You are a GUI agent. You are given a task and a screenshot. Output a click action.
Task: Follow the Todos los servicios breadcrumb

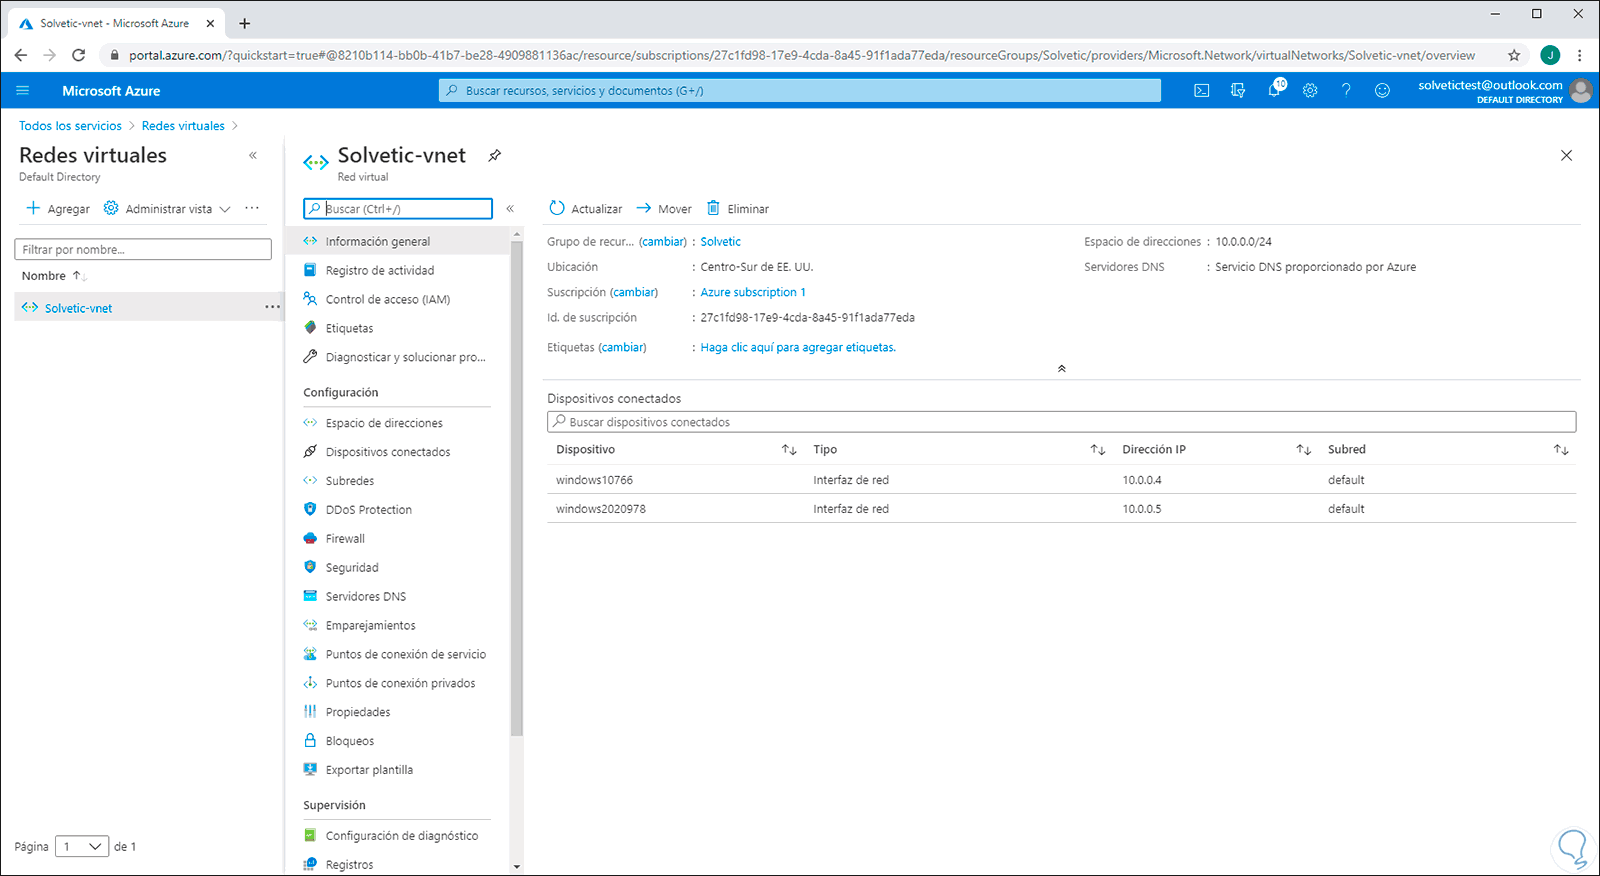click(70, 126)
